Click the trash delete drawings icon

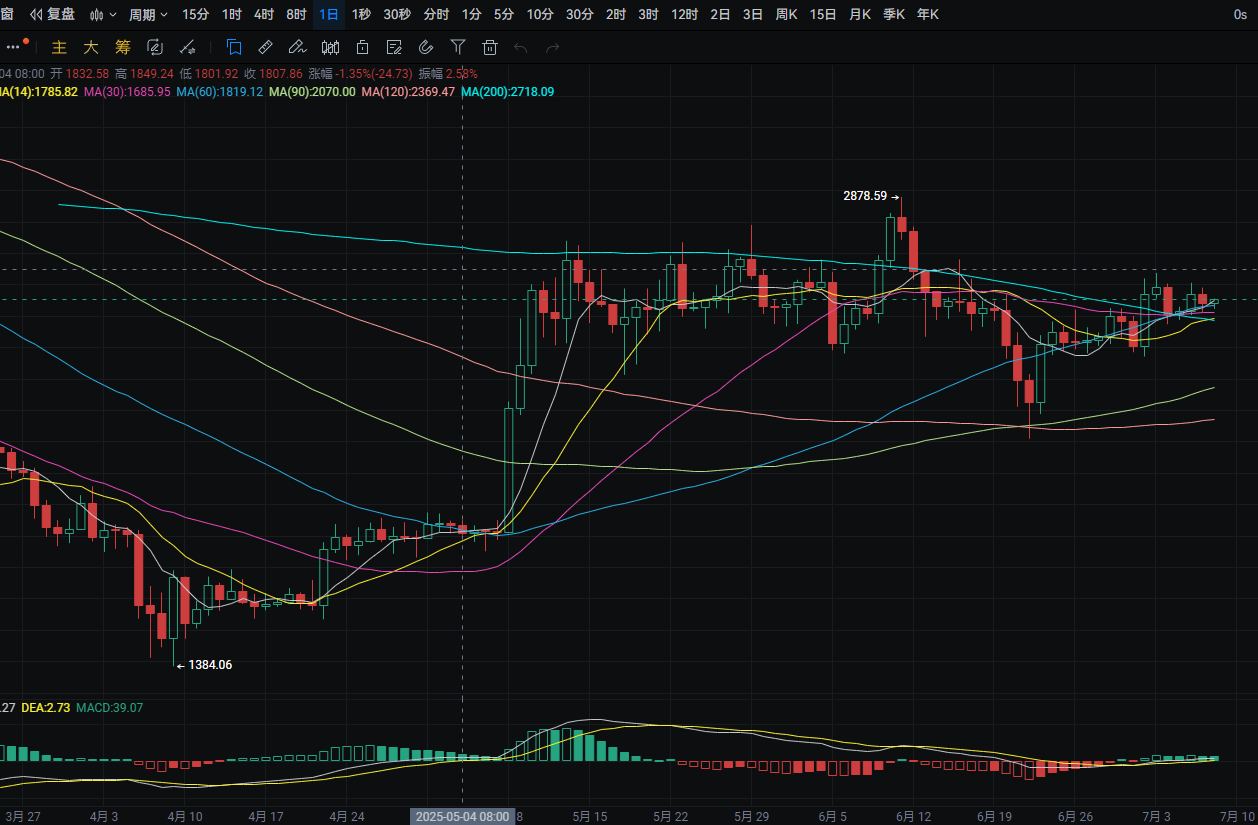point(490,47)
